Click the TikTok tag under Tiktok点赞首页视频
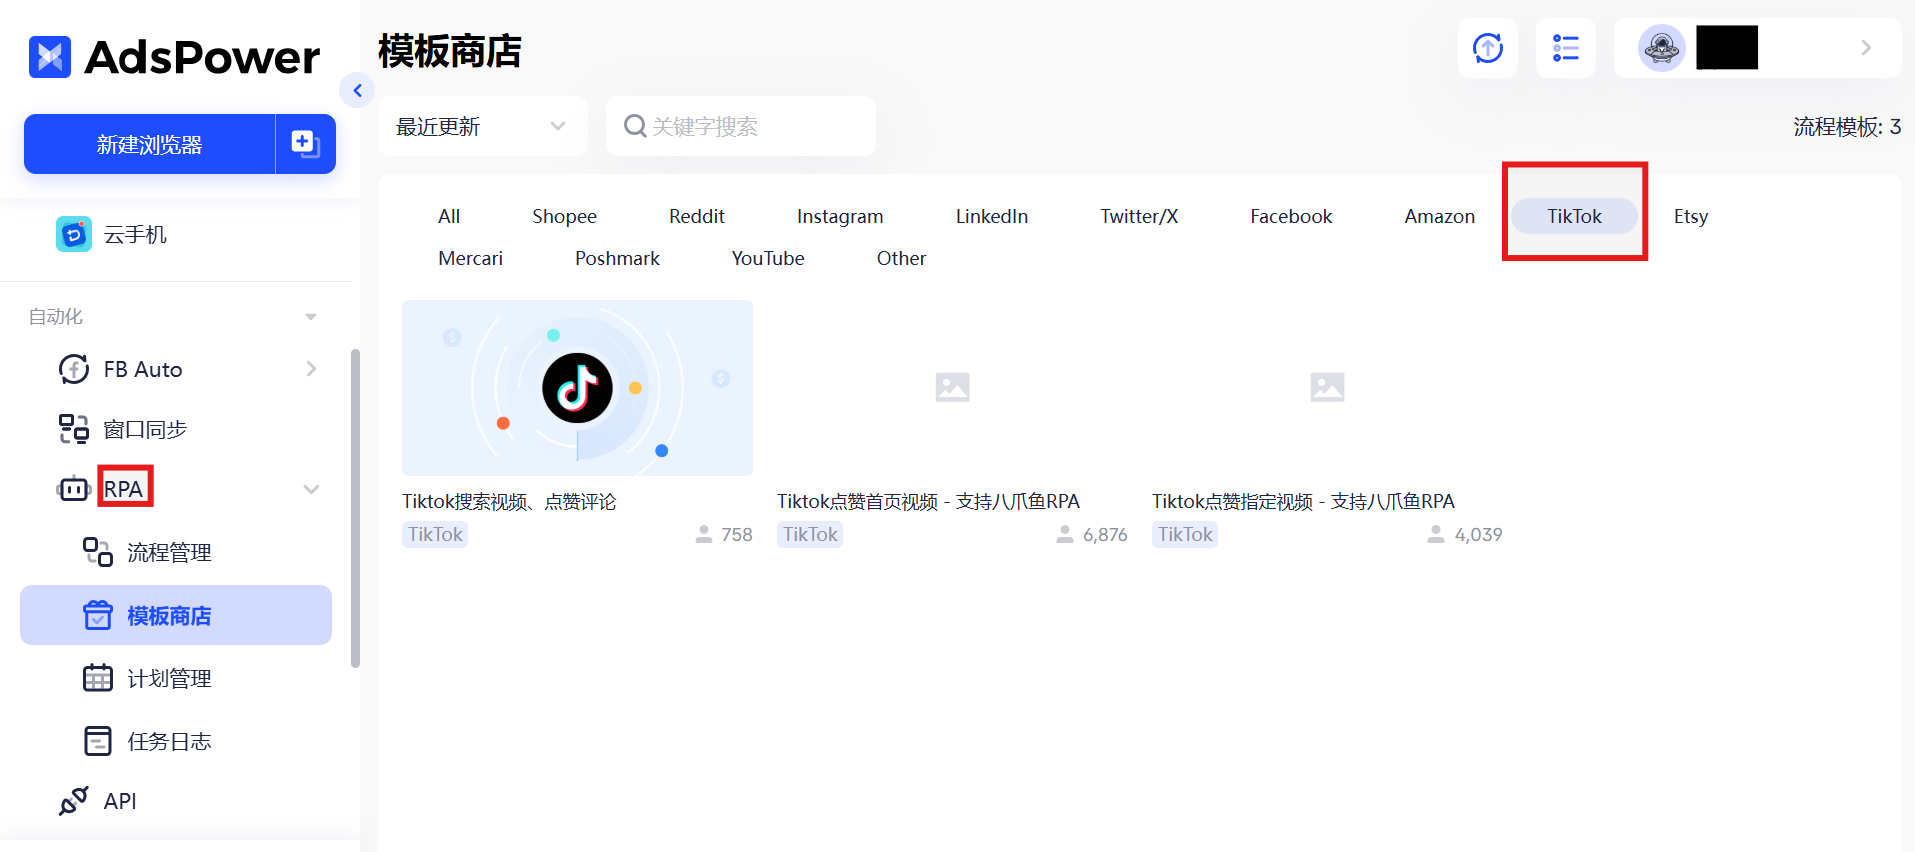 [810, 534]
